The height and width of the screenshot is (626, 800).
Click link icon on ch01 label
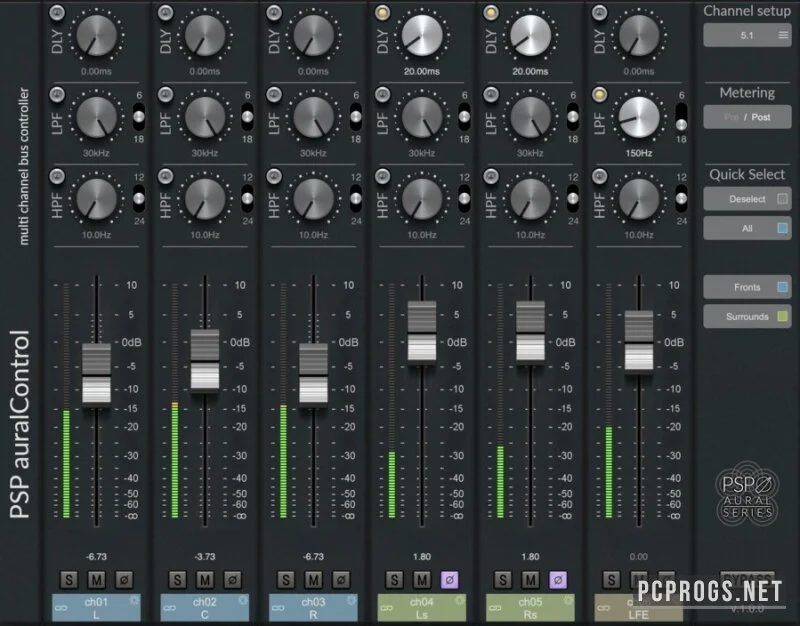coord(61,608)
